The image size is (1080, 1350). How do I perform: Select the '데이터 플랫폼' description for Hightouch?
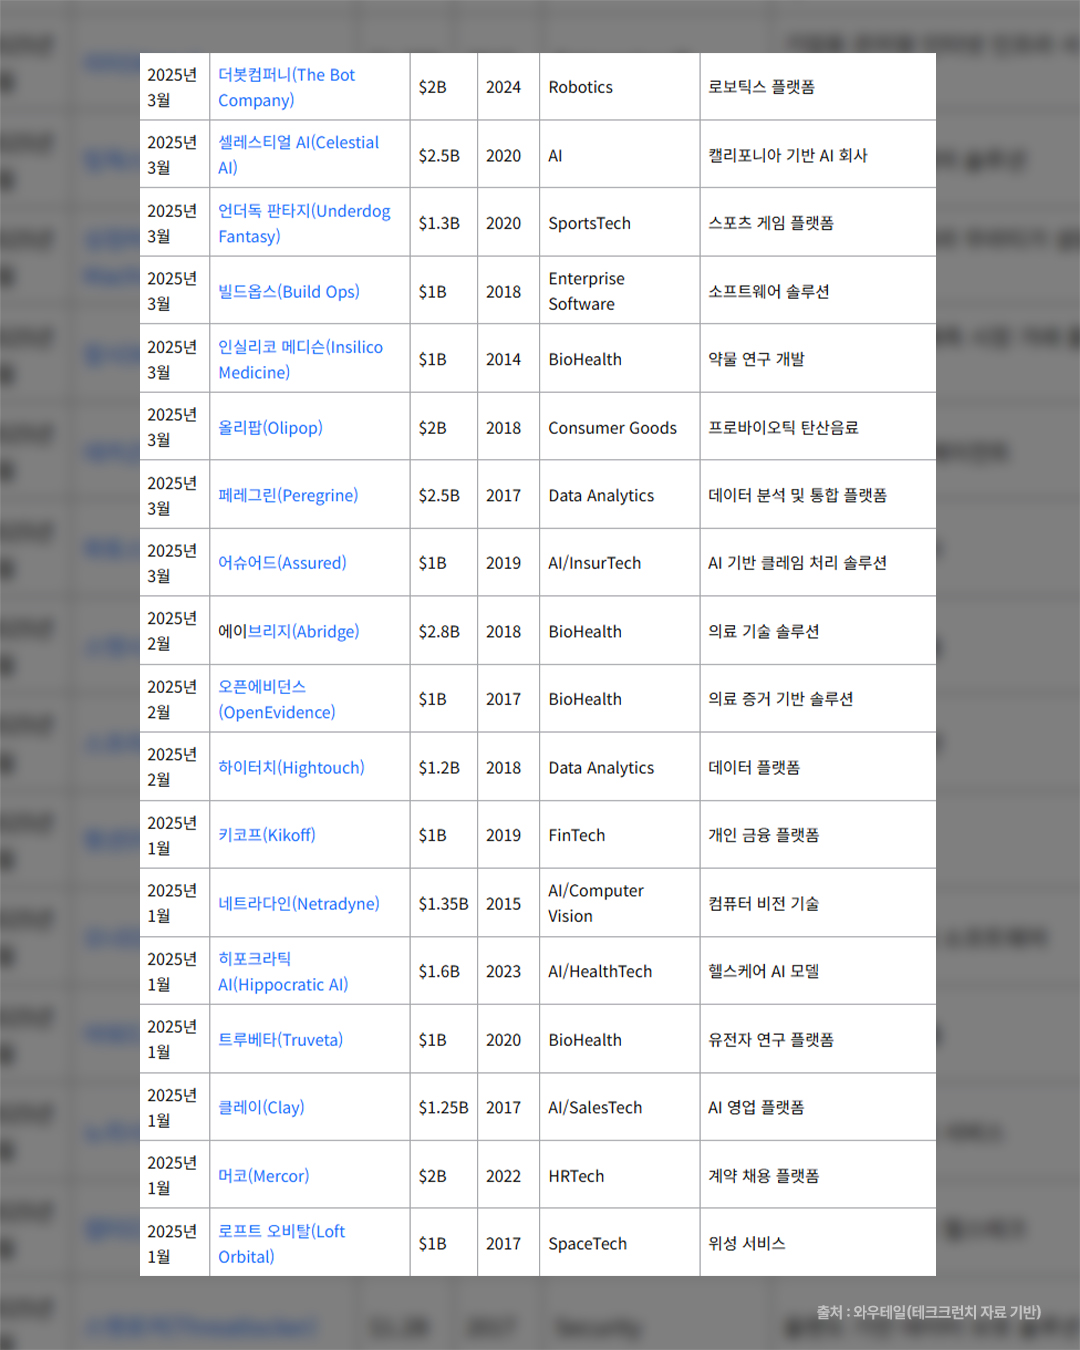[x=754, y=768]
